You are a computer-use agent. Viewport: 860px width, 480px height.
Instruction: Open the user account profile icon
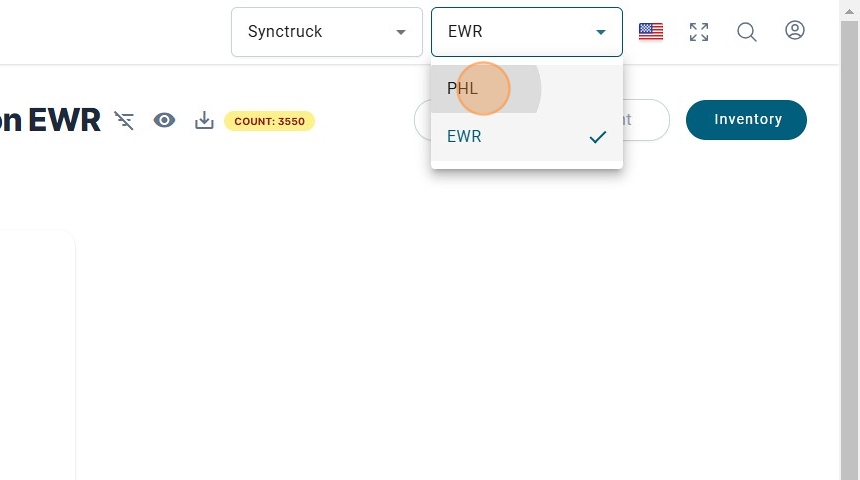click(795, 31)
